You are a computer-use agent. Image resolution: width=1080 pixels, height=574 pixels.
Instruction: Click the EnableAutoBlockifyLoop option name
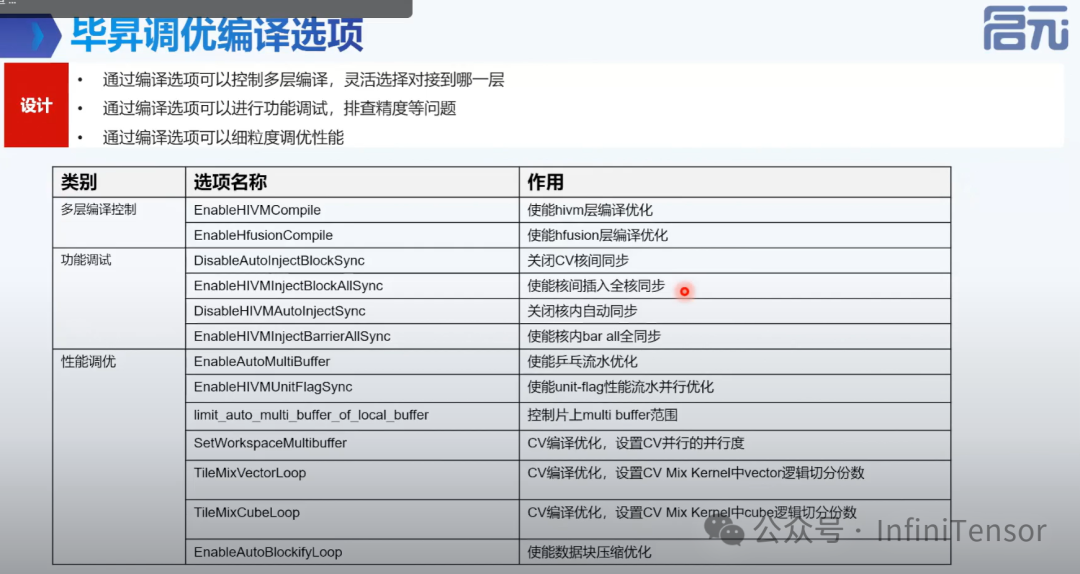[268, 552]
